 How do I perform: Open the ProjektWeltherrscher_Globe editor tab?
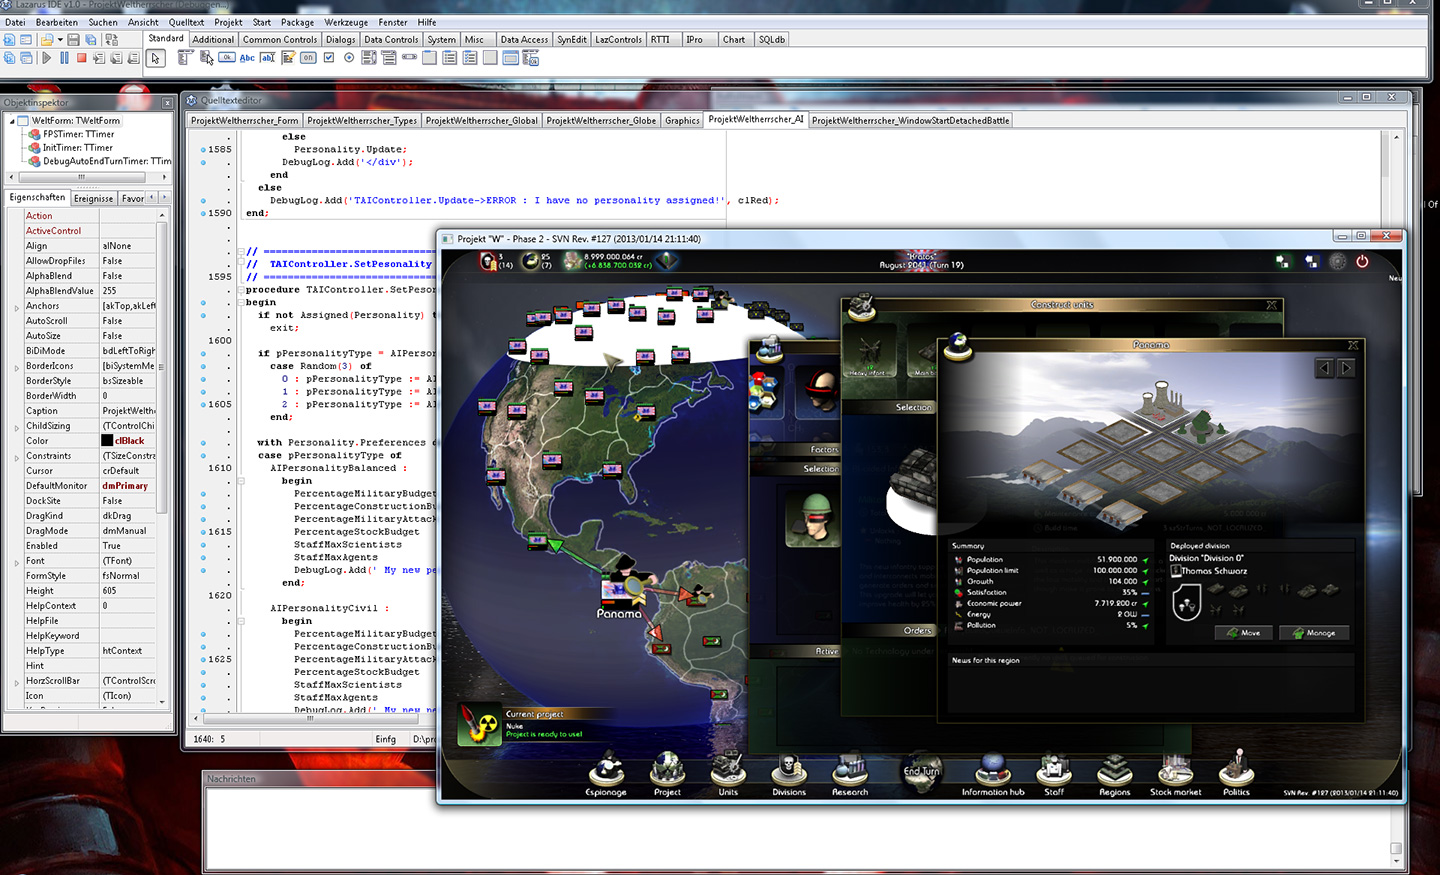[601, 120]
